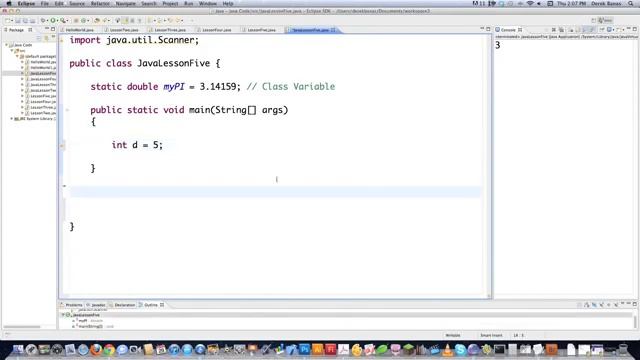Collapse the src folder node
Screen dimensions: 640x360
pyautogui.click(x=12, y=51)
